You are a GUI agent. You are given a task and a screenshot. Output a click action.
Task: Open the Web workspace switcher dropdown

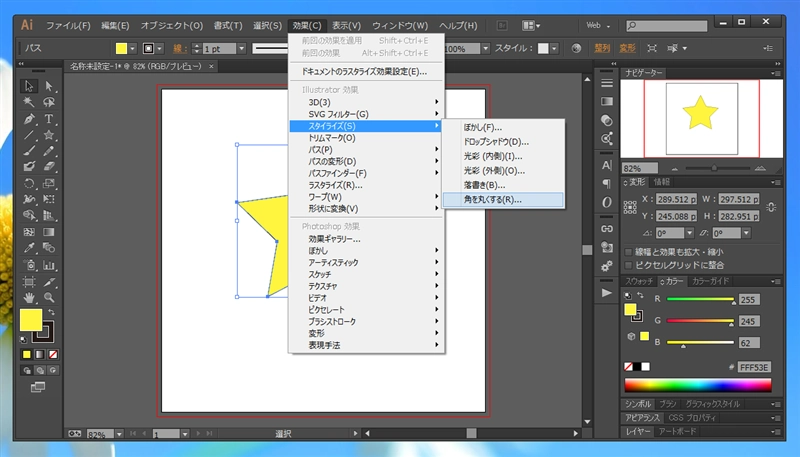coord(598,26)
